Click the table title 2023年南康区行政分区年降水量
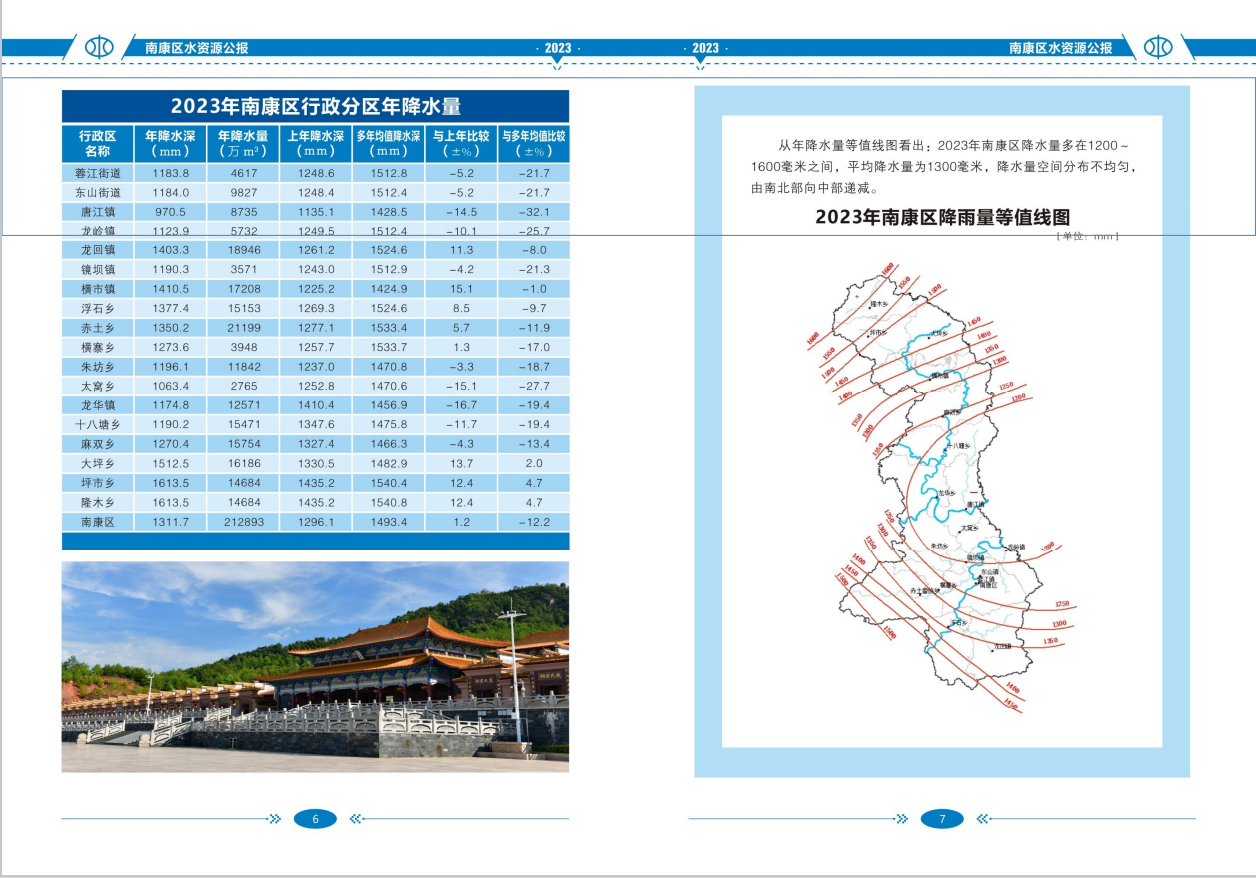This screenshot has width=1256, height=878. [315, 107]
